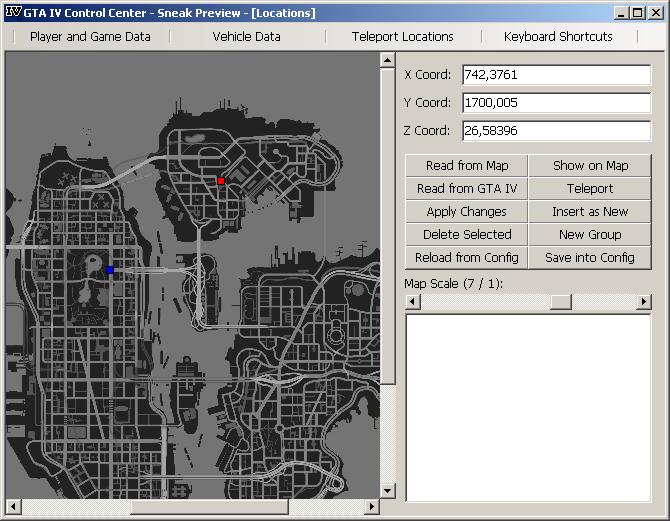The image size is (670, 521).
Task: Click the GTA IV title bar icon
Action: [13, 12]
